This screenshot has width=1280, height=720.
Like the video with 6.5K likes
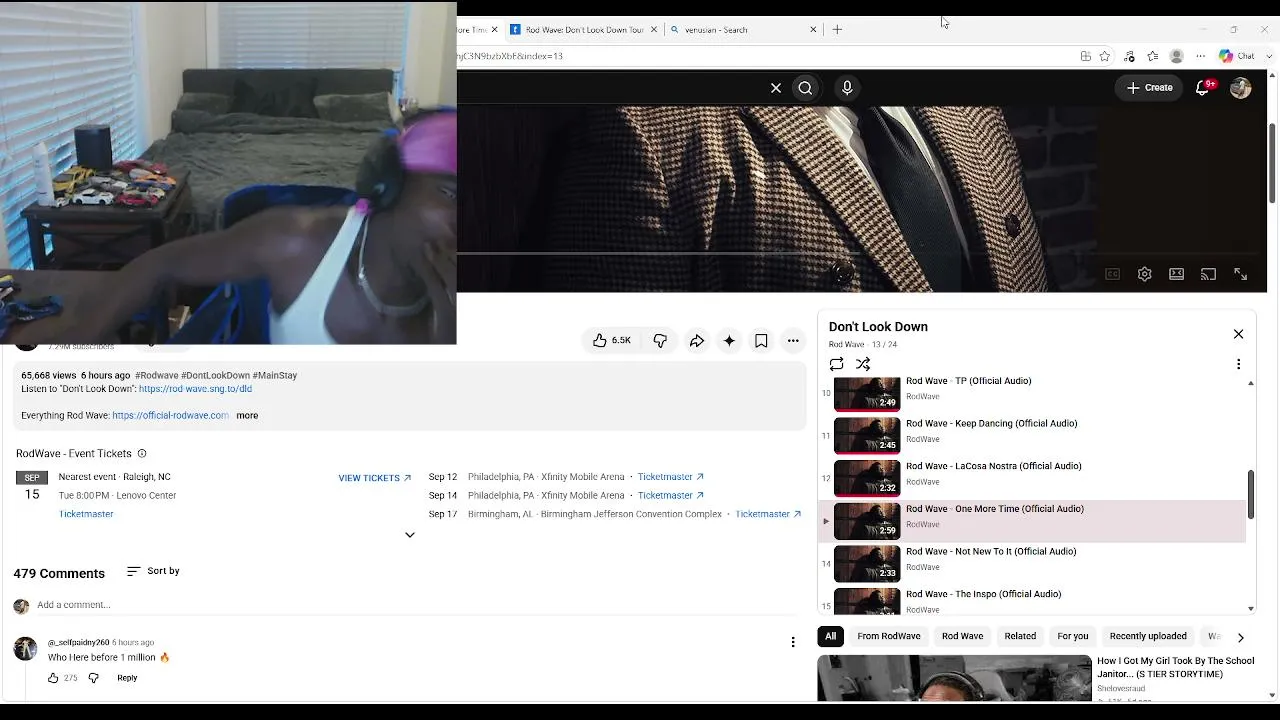(611, 341)
